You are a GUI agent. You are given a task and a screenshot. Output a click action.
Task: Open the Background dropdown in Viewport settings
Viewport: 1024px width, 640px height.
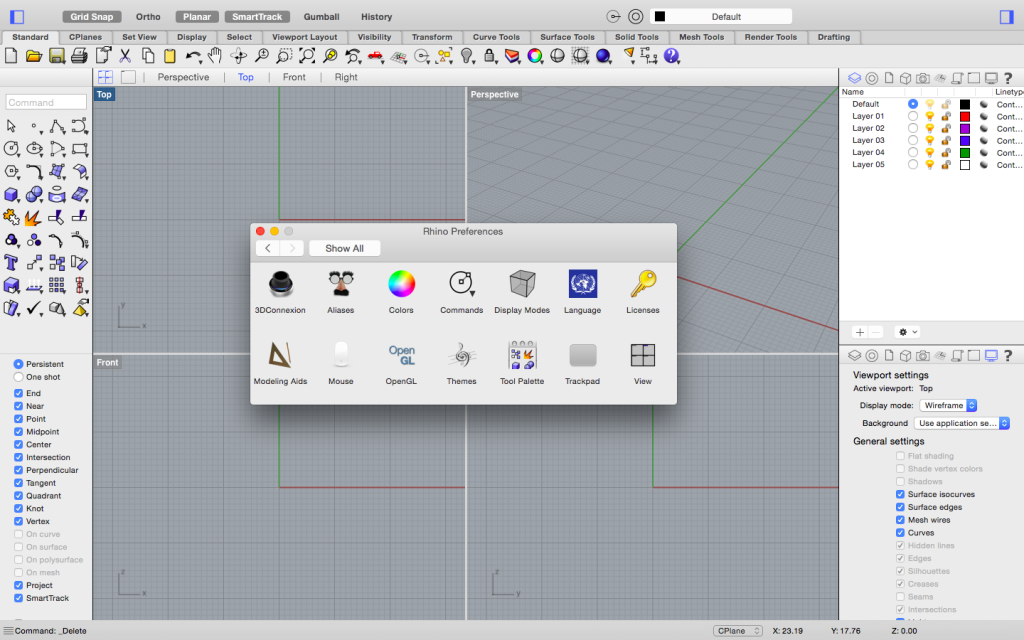coord(962,423)
